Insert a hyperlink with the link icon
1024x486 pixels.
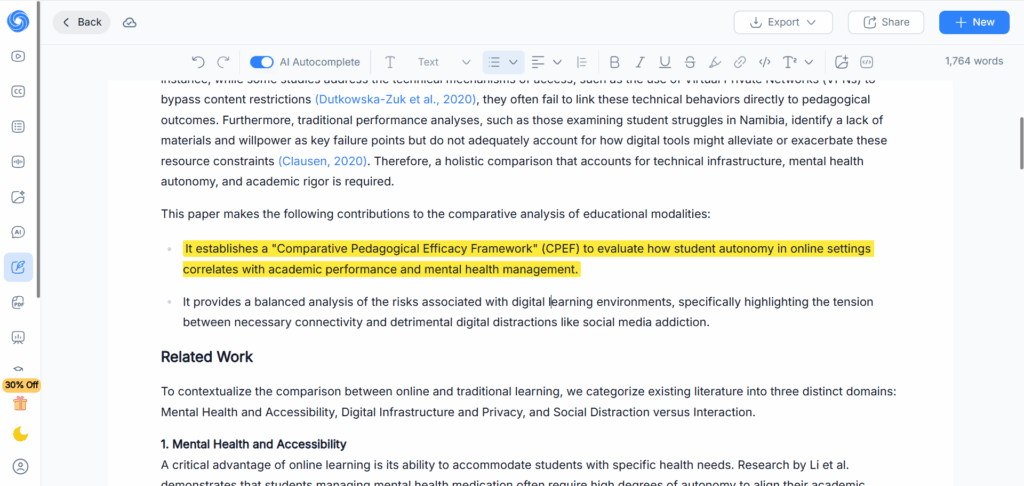coord(740,62)
